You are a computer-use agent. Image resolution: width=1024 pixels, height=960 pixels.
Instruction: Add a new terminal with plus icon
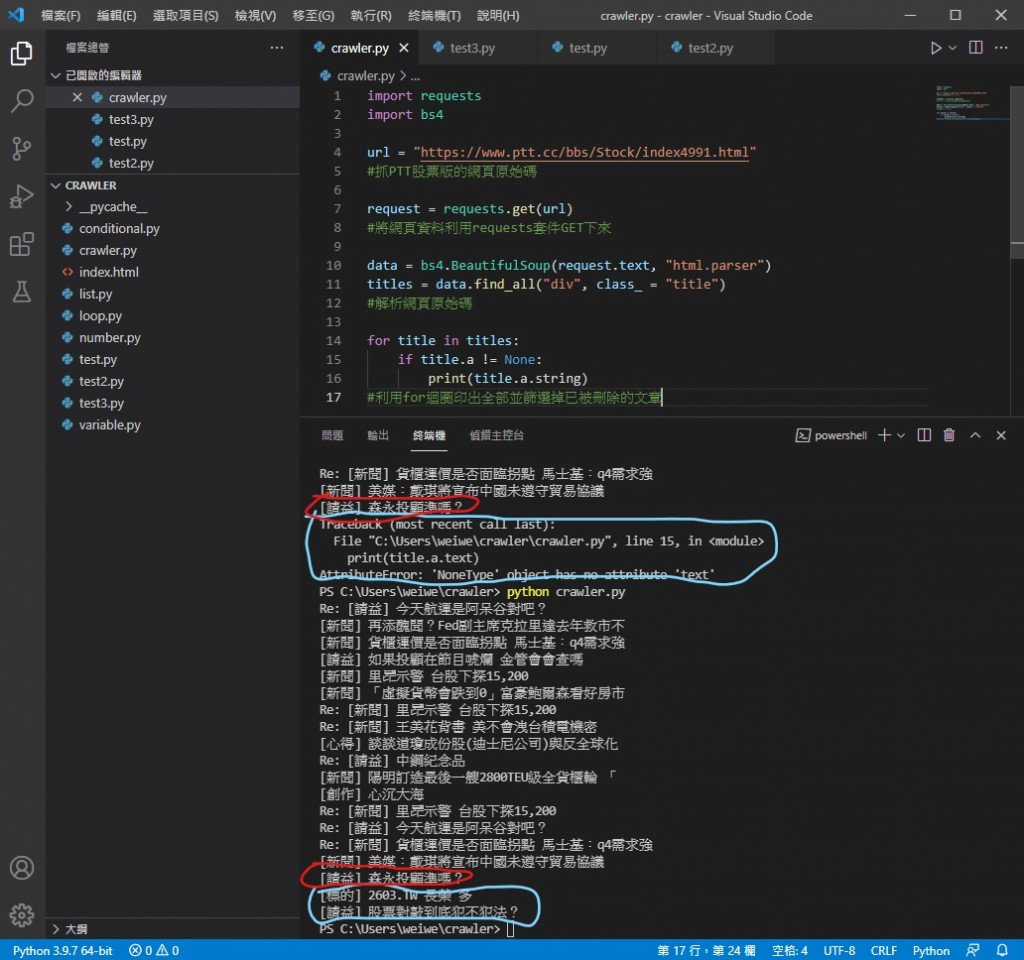[x=884, y=435]
